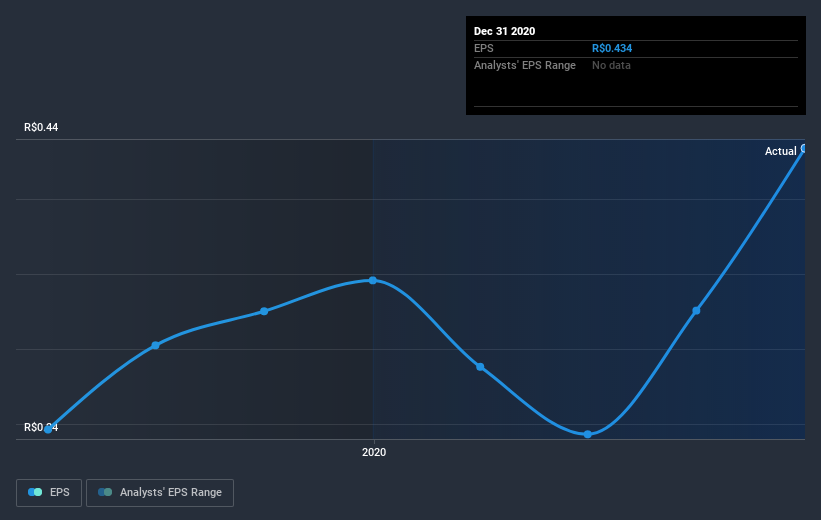The width and height of the screenshot is (821, 520).
Task: Click the 'No data' analysts range value
Action: click(x=611, y=65)
